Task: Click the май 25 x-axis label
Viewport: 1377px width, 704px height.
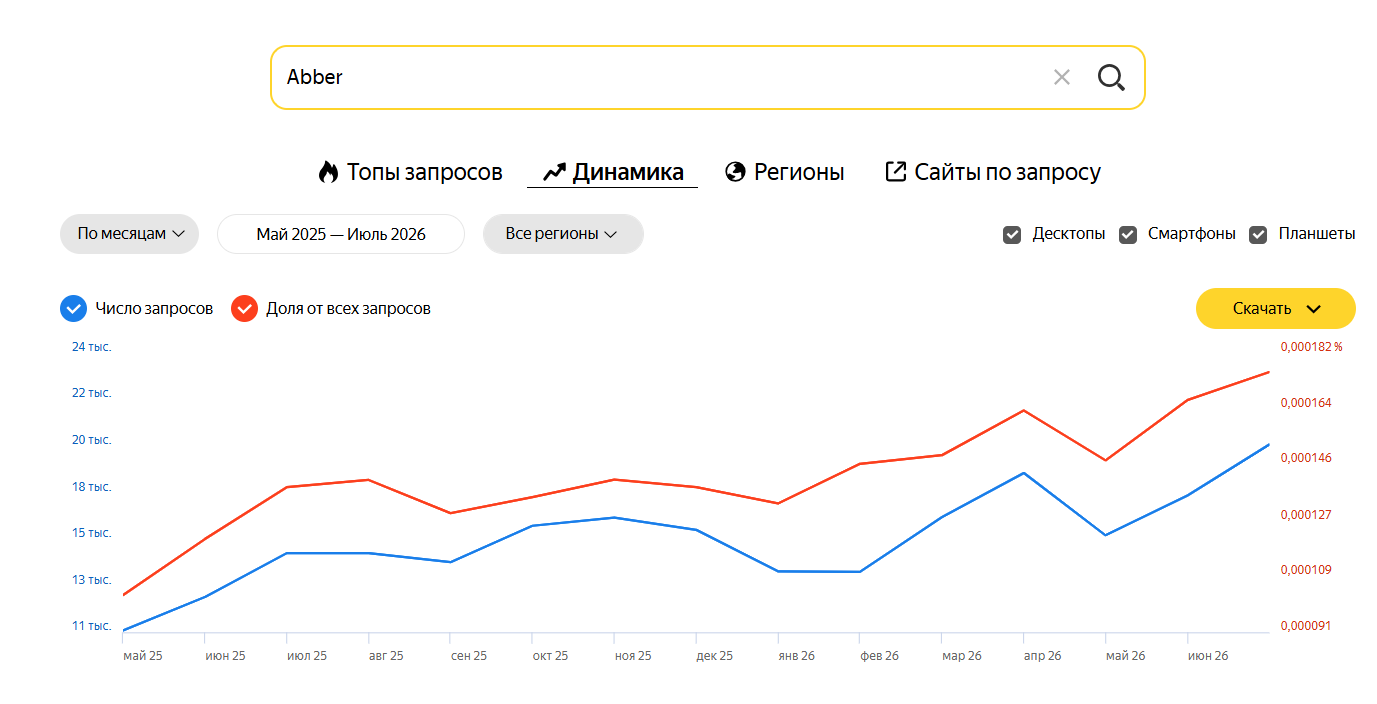Action: point(143,656)
